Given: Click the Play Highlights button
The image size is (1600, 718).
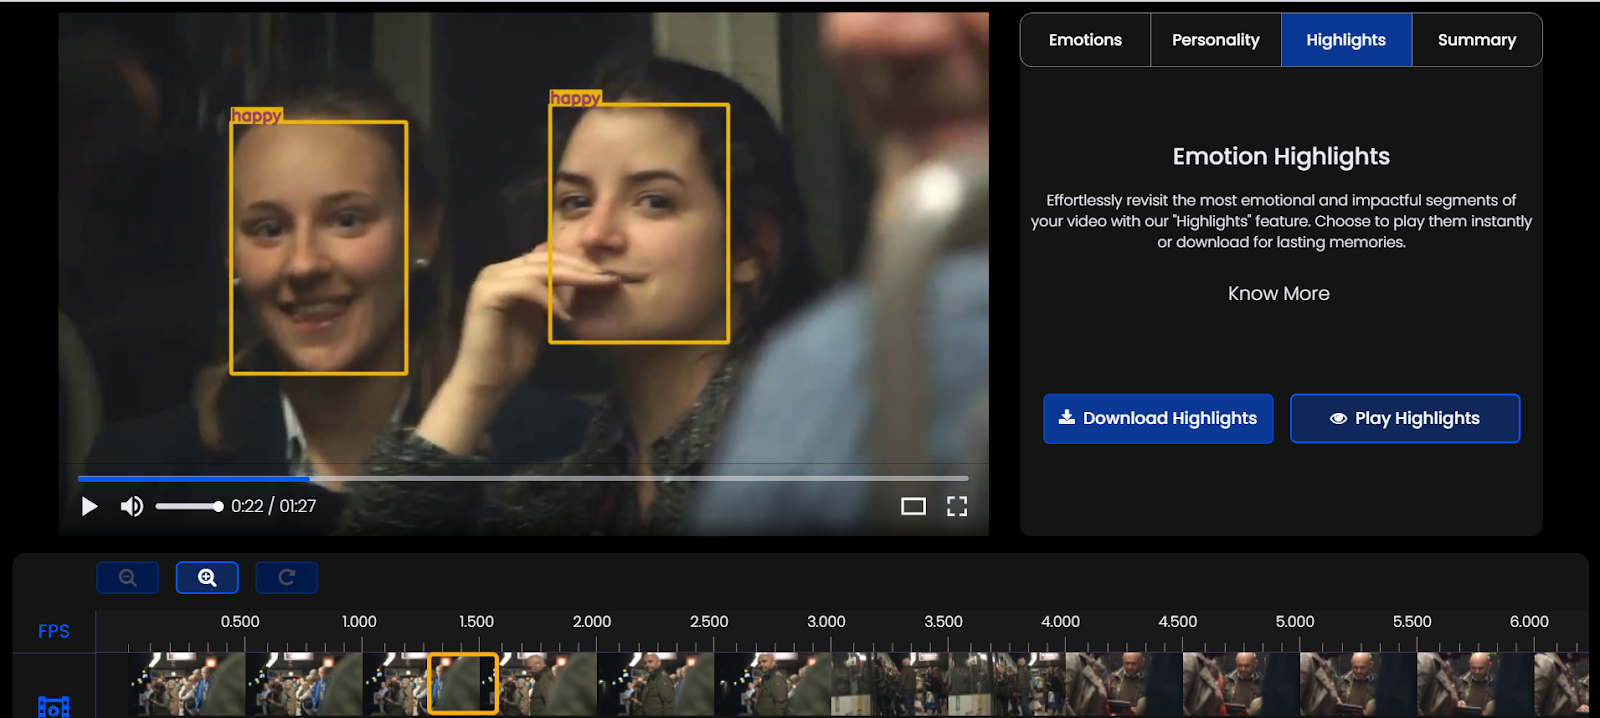Looking at the screenshot, I should 1405,418.
